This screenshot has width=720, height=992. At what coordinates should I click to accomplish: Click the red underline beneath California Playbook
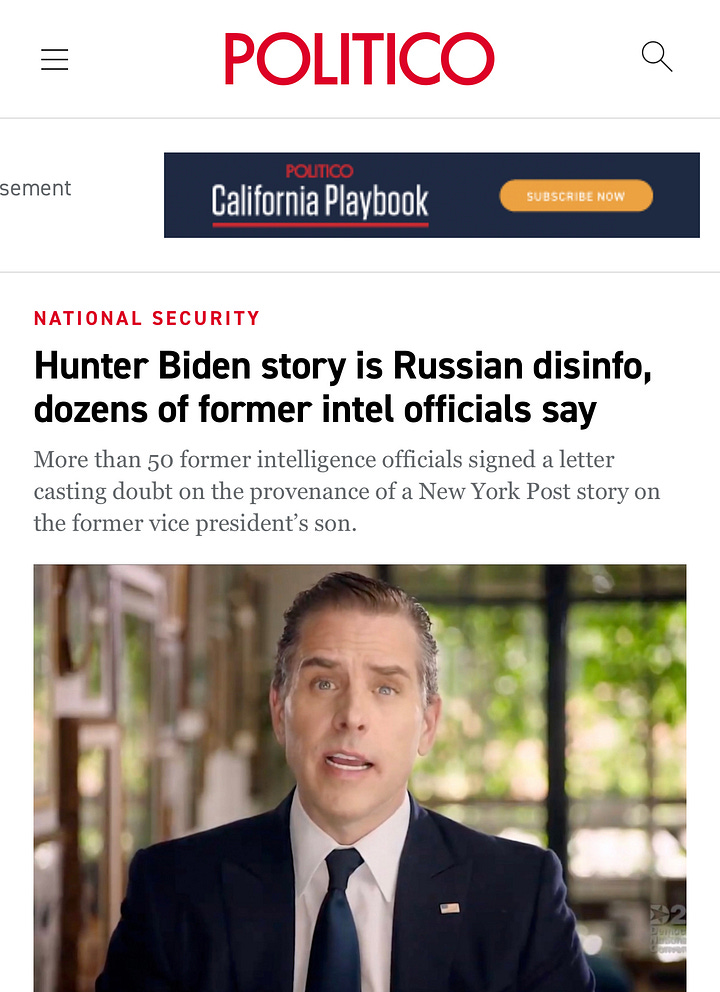320,225
